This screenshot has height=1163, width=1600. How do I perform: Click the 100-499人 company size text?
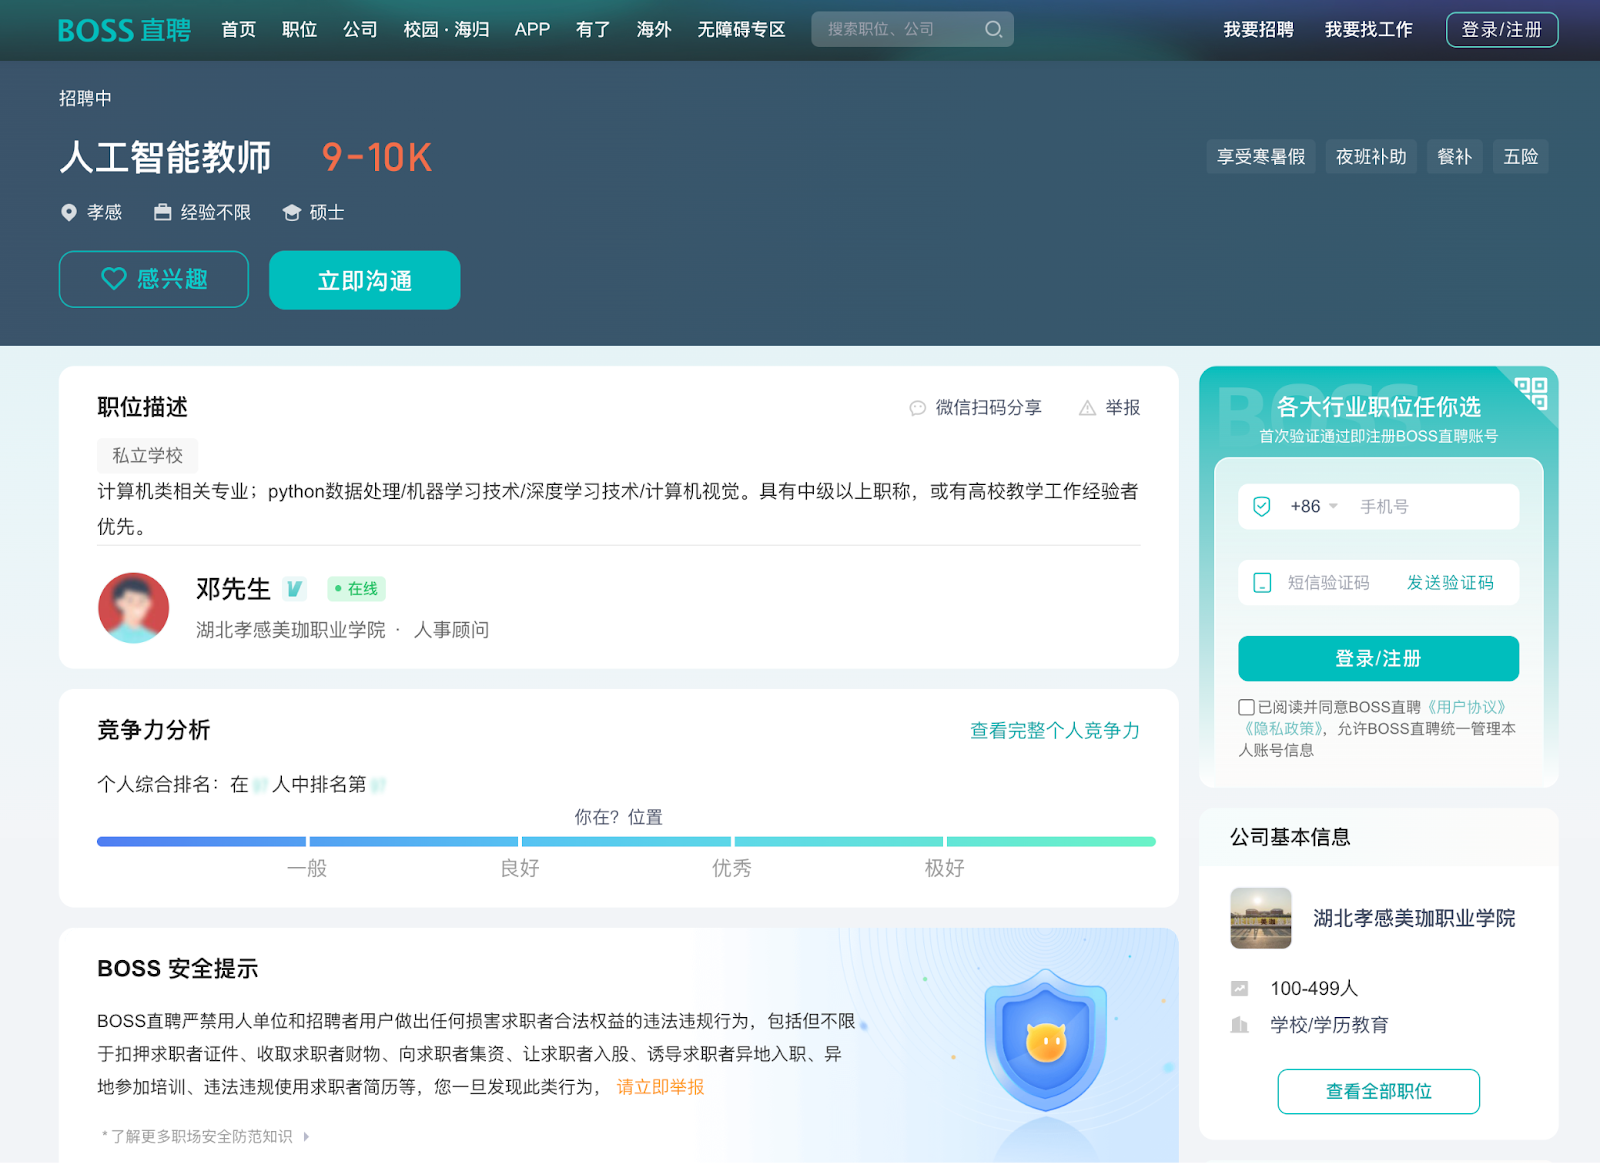1314,988
